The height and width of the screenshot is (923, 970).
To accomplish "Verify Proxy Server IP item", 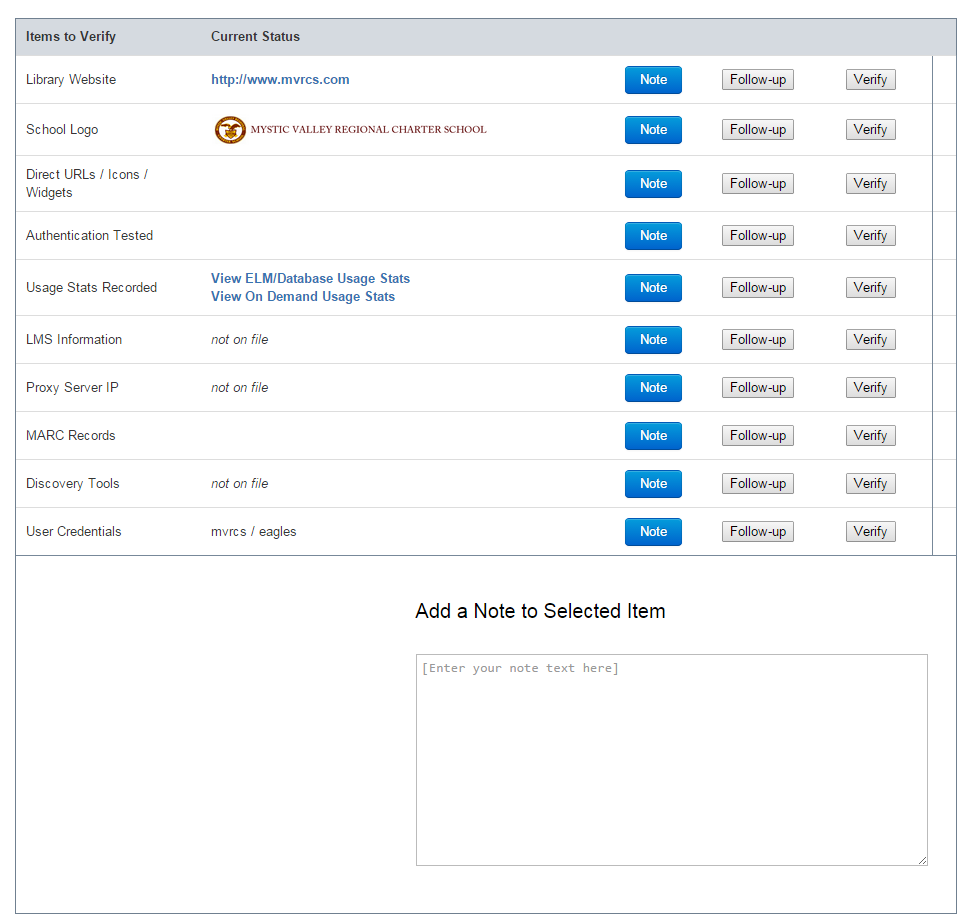I will (870, 388).
